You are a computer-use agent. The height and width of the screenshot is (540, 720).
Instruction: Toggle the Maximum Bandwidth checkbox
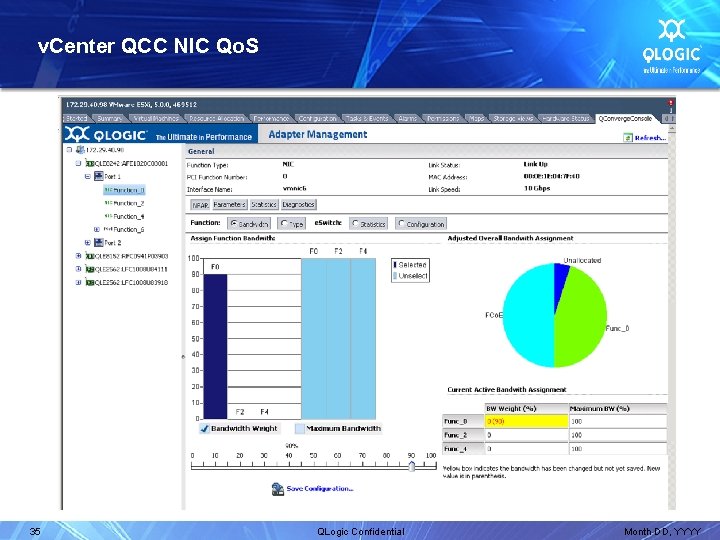(x=300, y=428)
